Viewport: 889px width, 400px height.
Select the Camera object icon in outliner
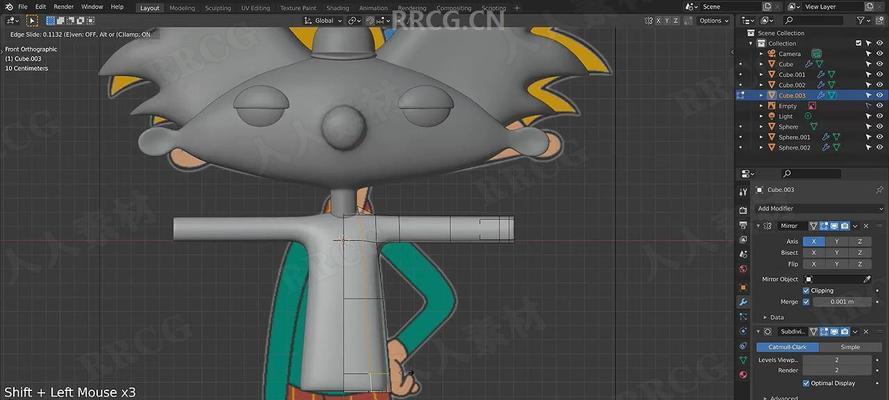[x=771, y=54]
